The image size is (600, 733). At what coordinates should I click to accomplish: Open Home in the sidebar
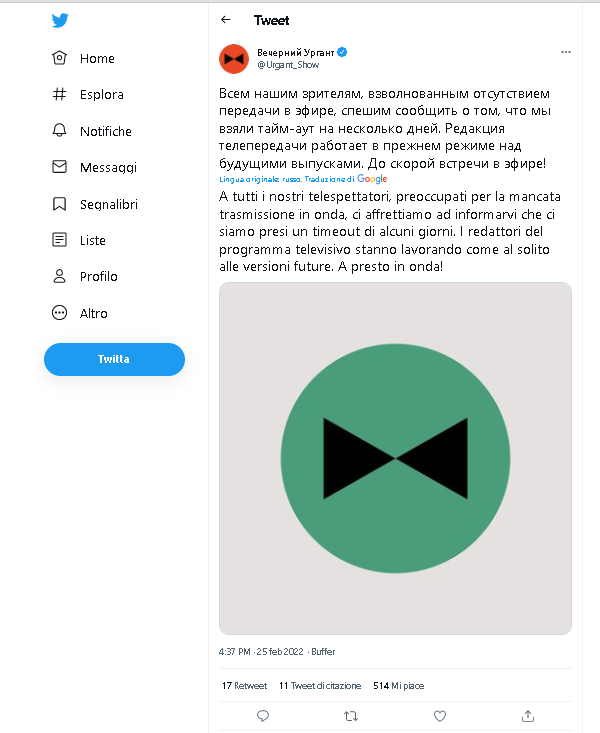[x=83, y=58]
